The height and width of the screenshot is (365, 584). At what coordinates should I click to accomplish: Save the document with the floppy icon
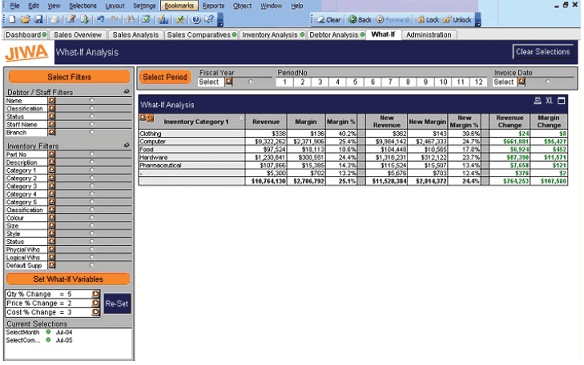click(x=39, y=19)
